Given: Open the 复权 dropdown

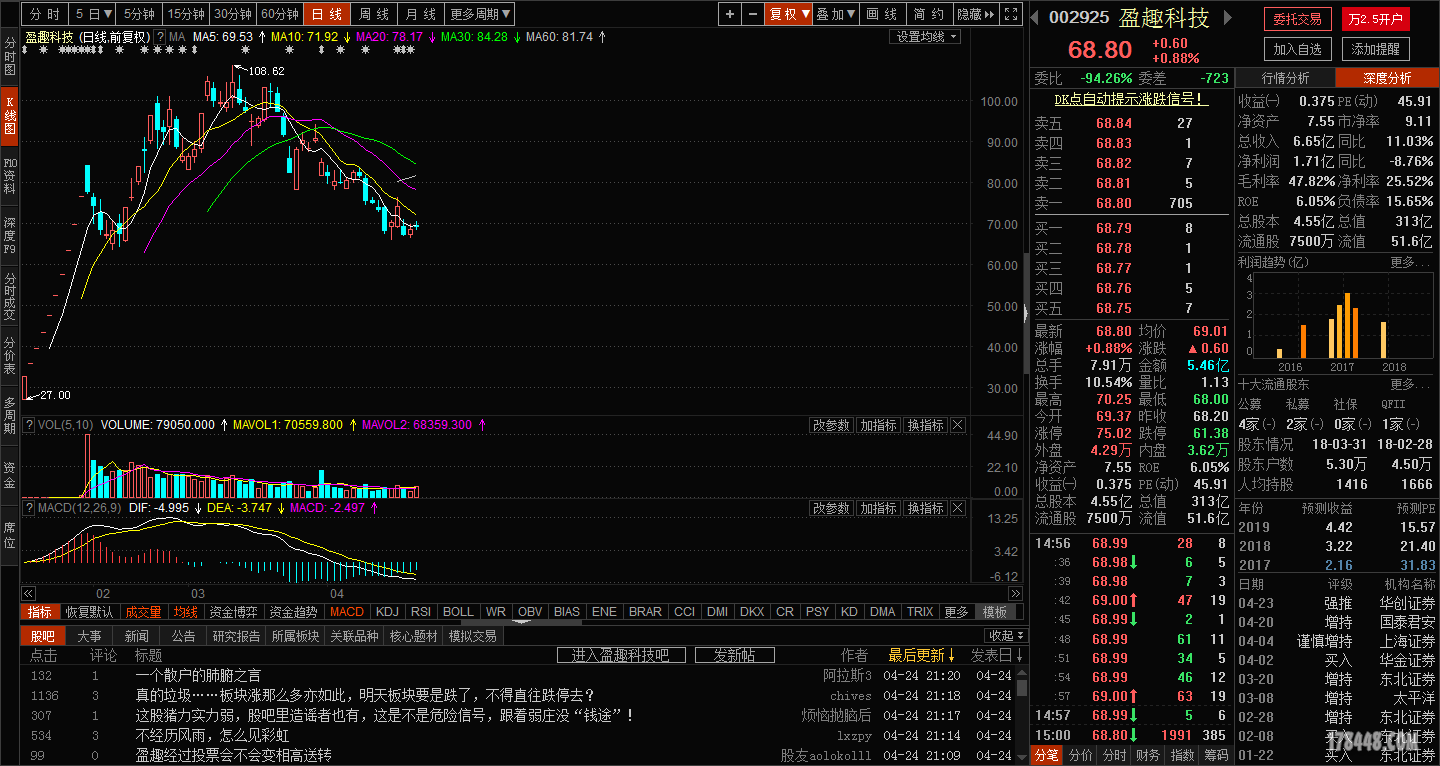Looking at the screenshot, I should click(x=789, y=14).
